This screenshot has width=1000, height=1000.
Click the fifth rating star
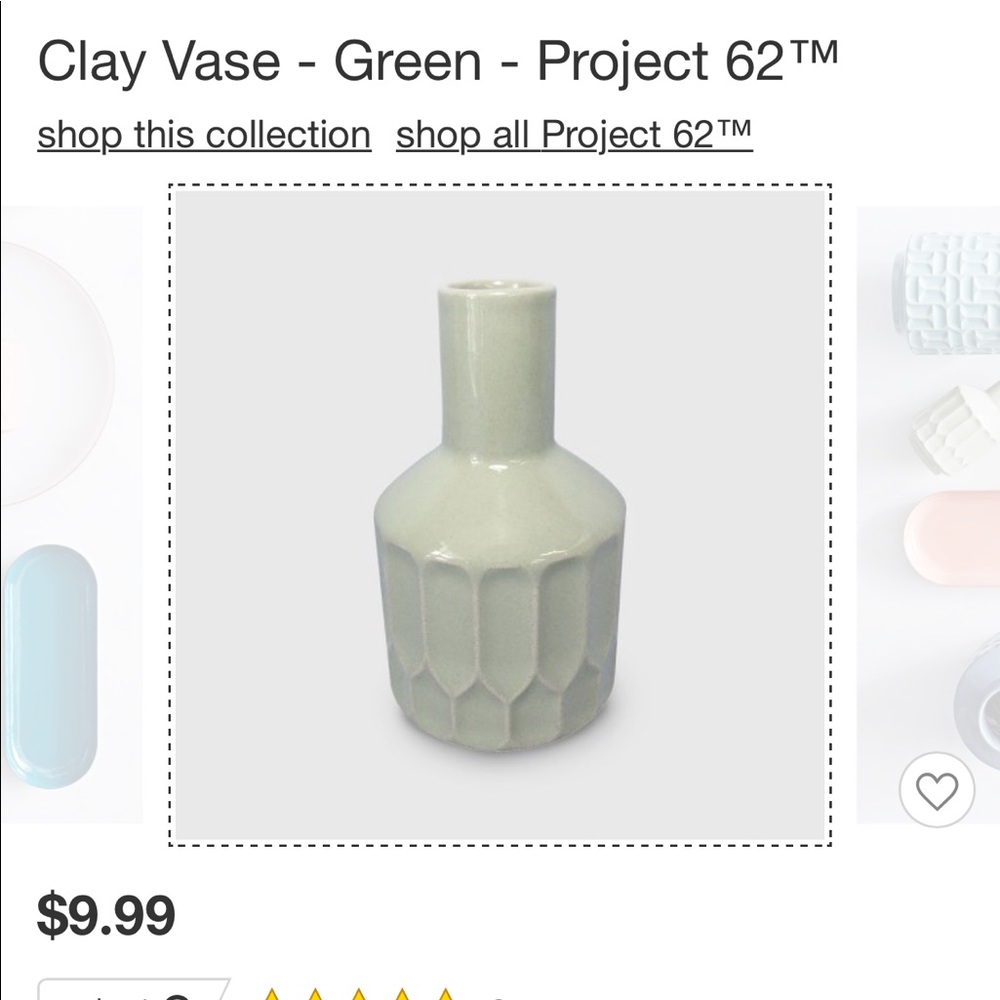(x=446, y=994)
